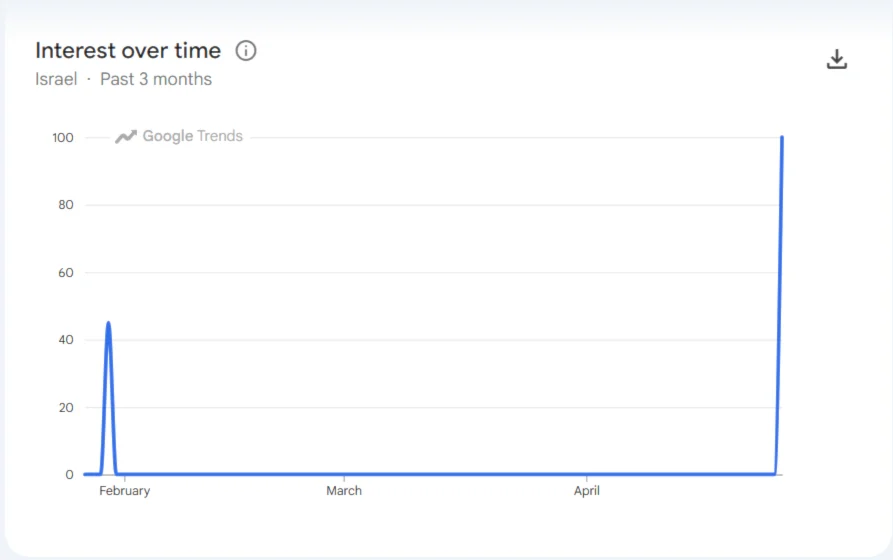Download the chart data as CSV
Image resolution: width=893 pixels, height=560 pixels.
(x=837, y=60)
